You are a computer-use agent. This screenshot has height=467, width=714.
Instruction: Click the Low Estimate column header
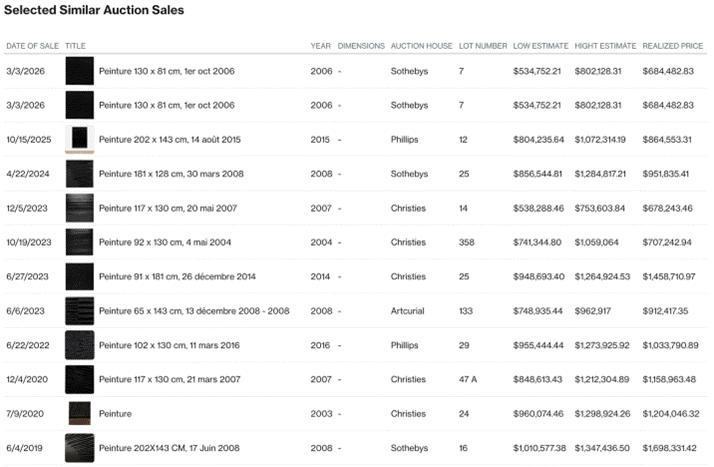[539, 46]
